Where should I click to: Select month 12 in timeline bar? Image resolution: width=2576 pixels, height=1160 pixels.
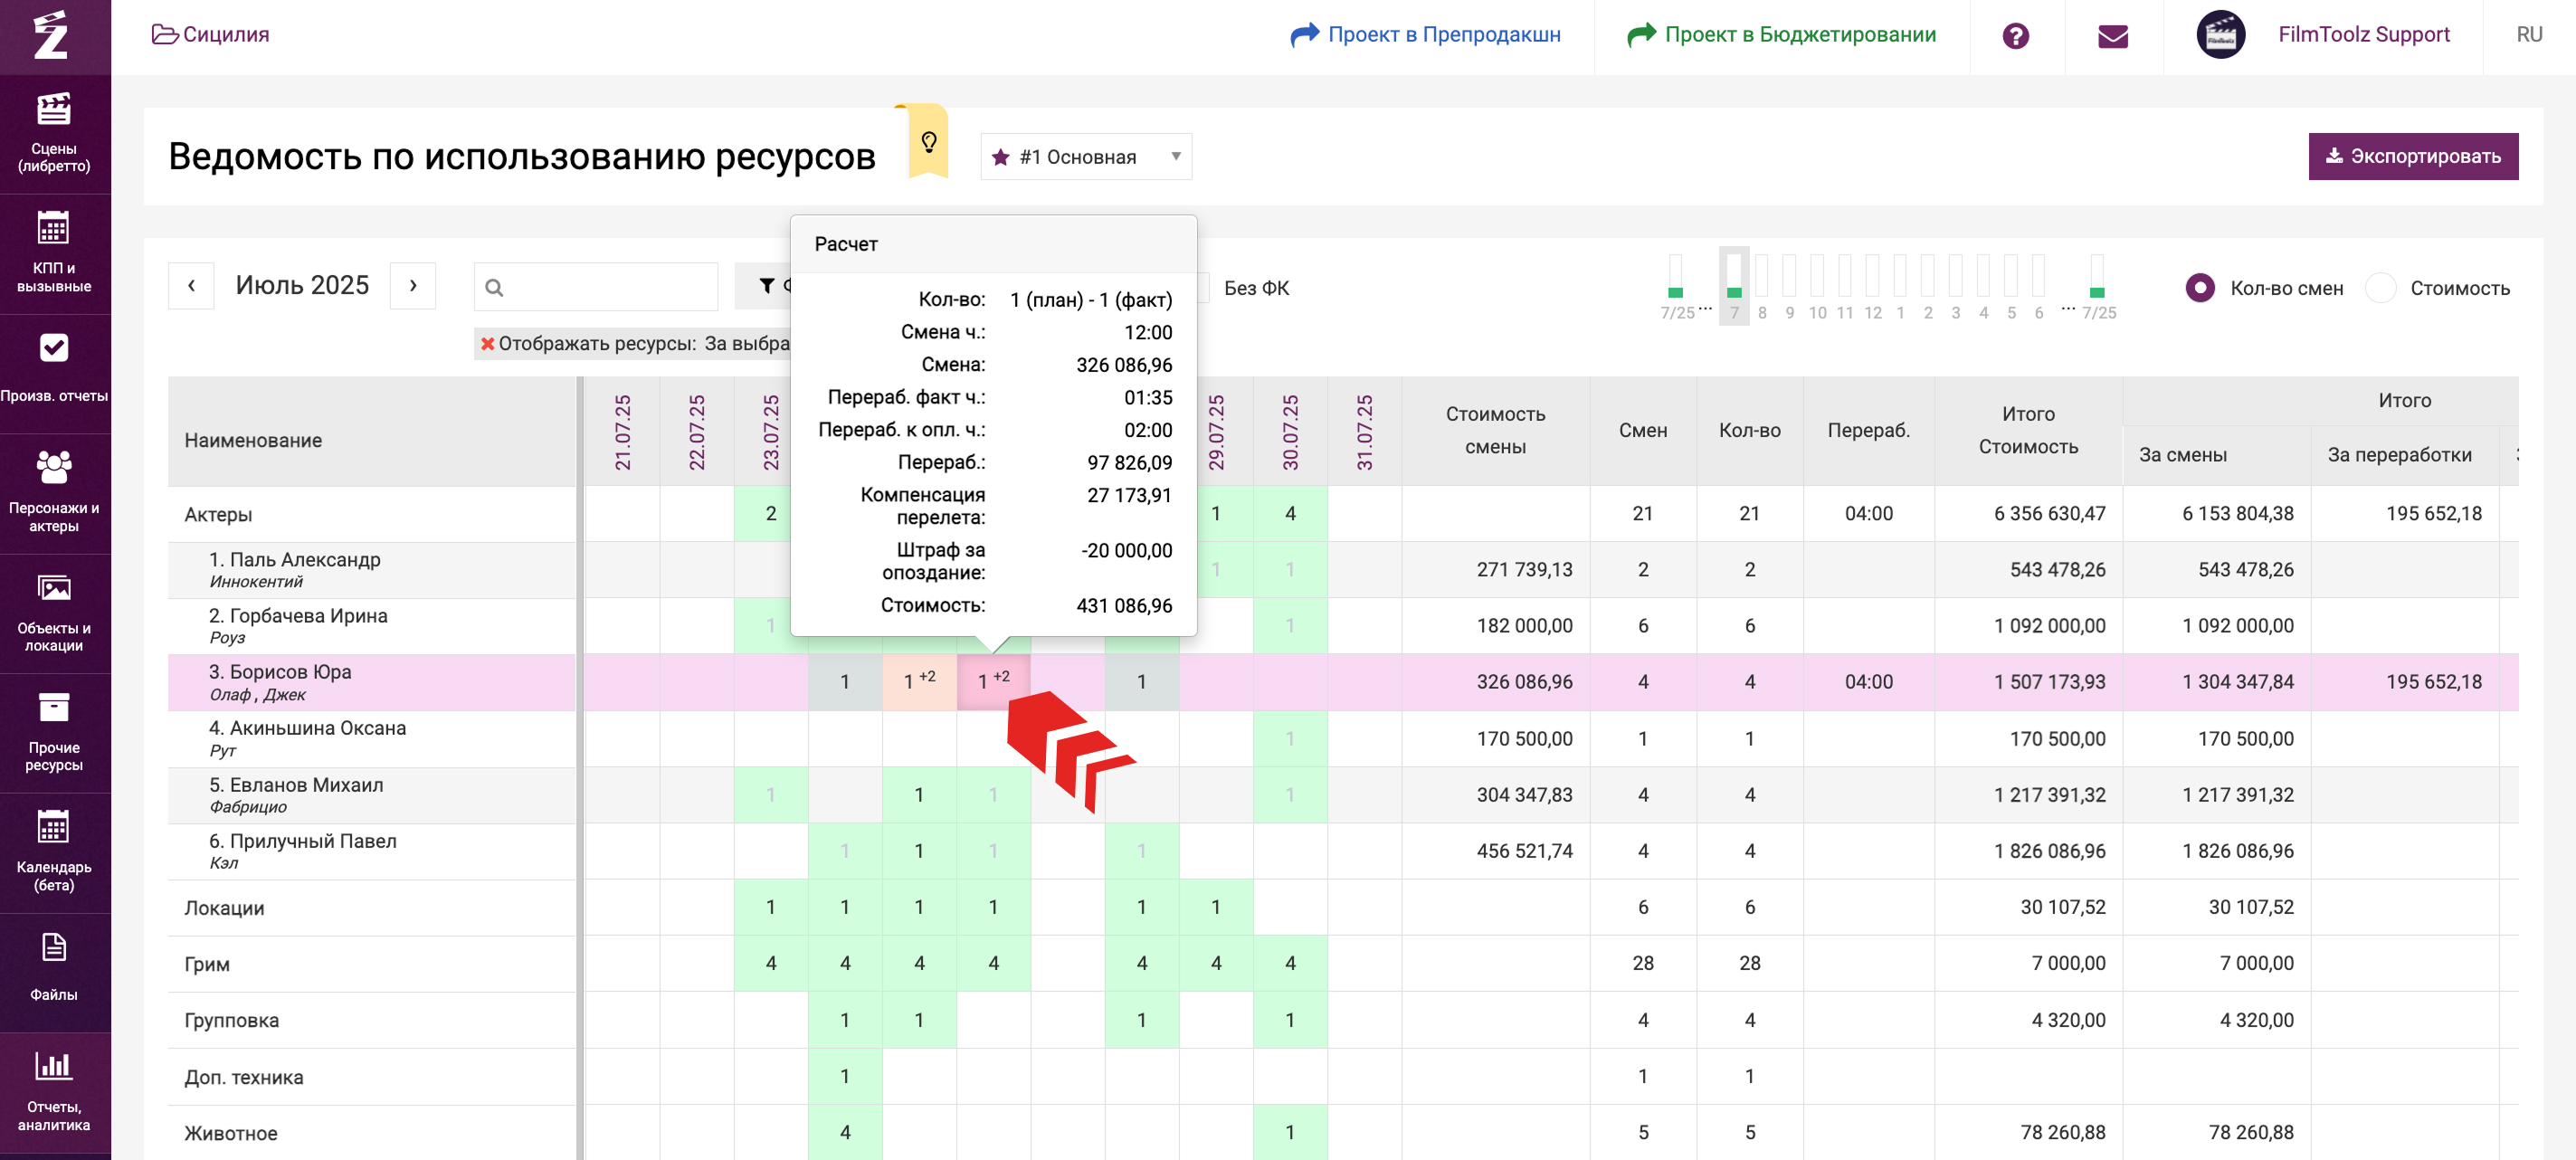[x=1872, y=287]
